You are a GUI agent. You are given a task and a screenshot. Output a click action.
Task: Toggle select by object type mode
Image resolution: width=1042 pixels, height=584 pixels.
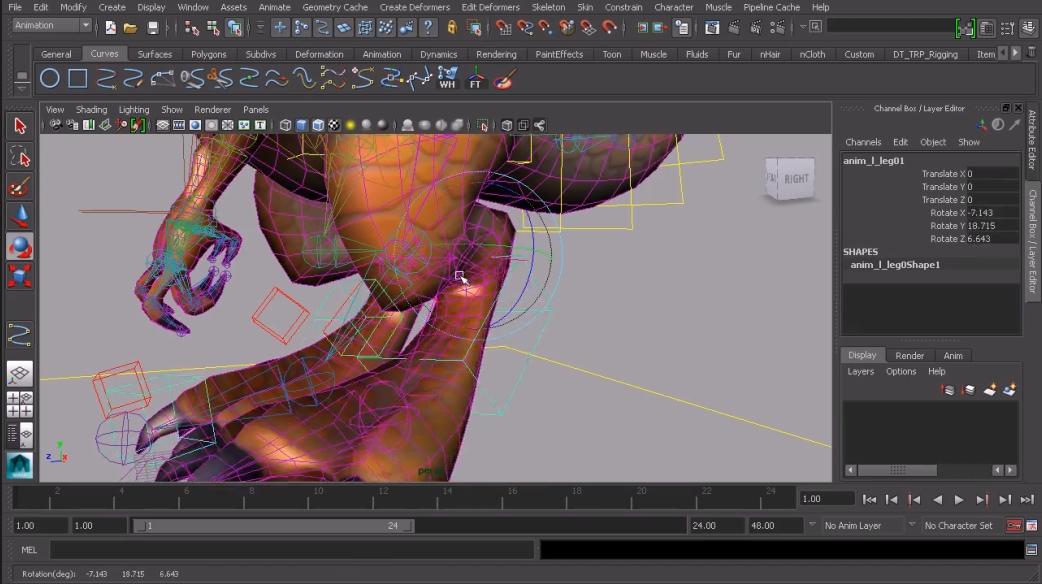pyautogui.click(x=213, y=27)
